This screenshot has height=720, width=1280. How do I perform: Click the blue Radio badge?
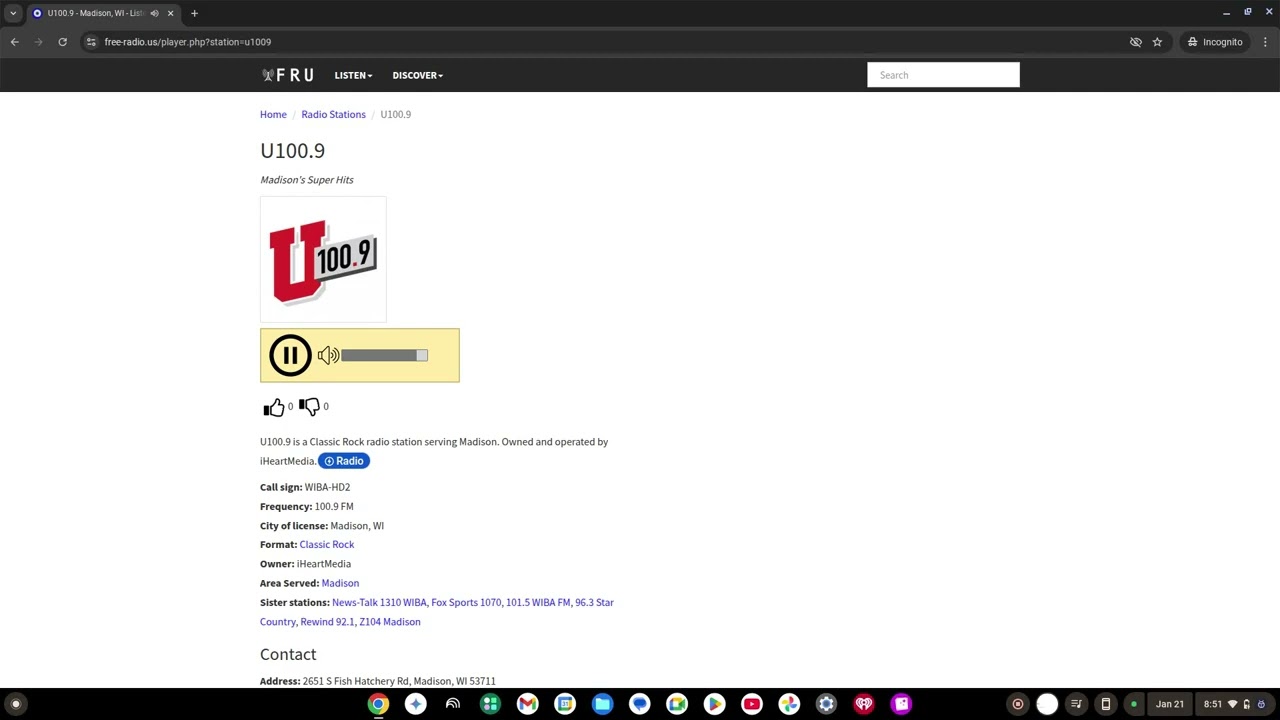coord(344,461)
